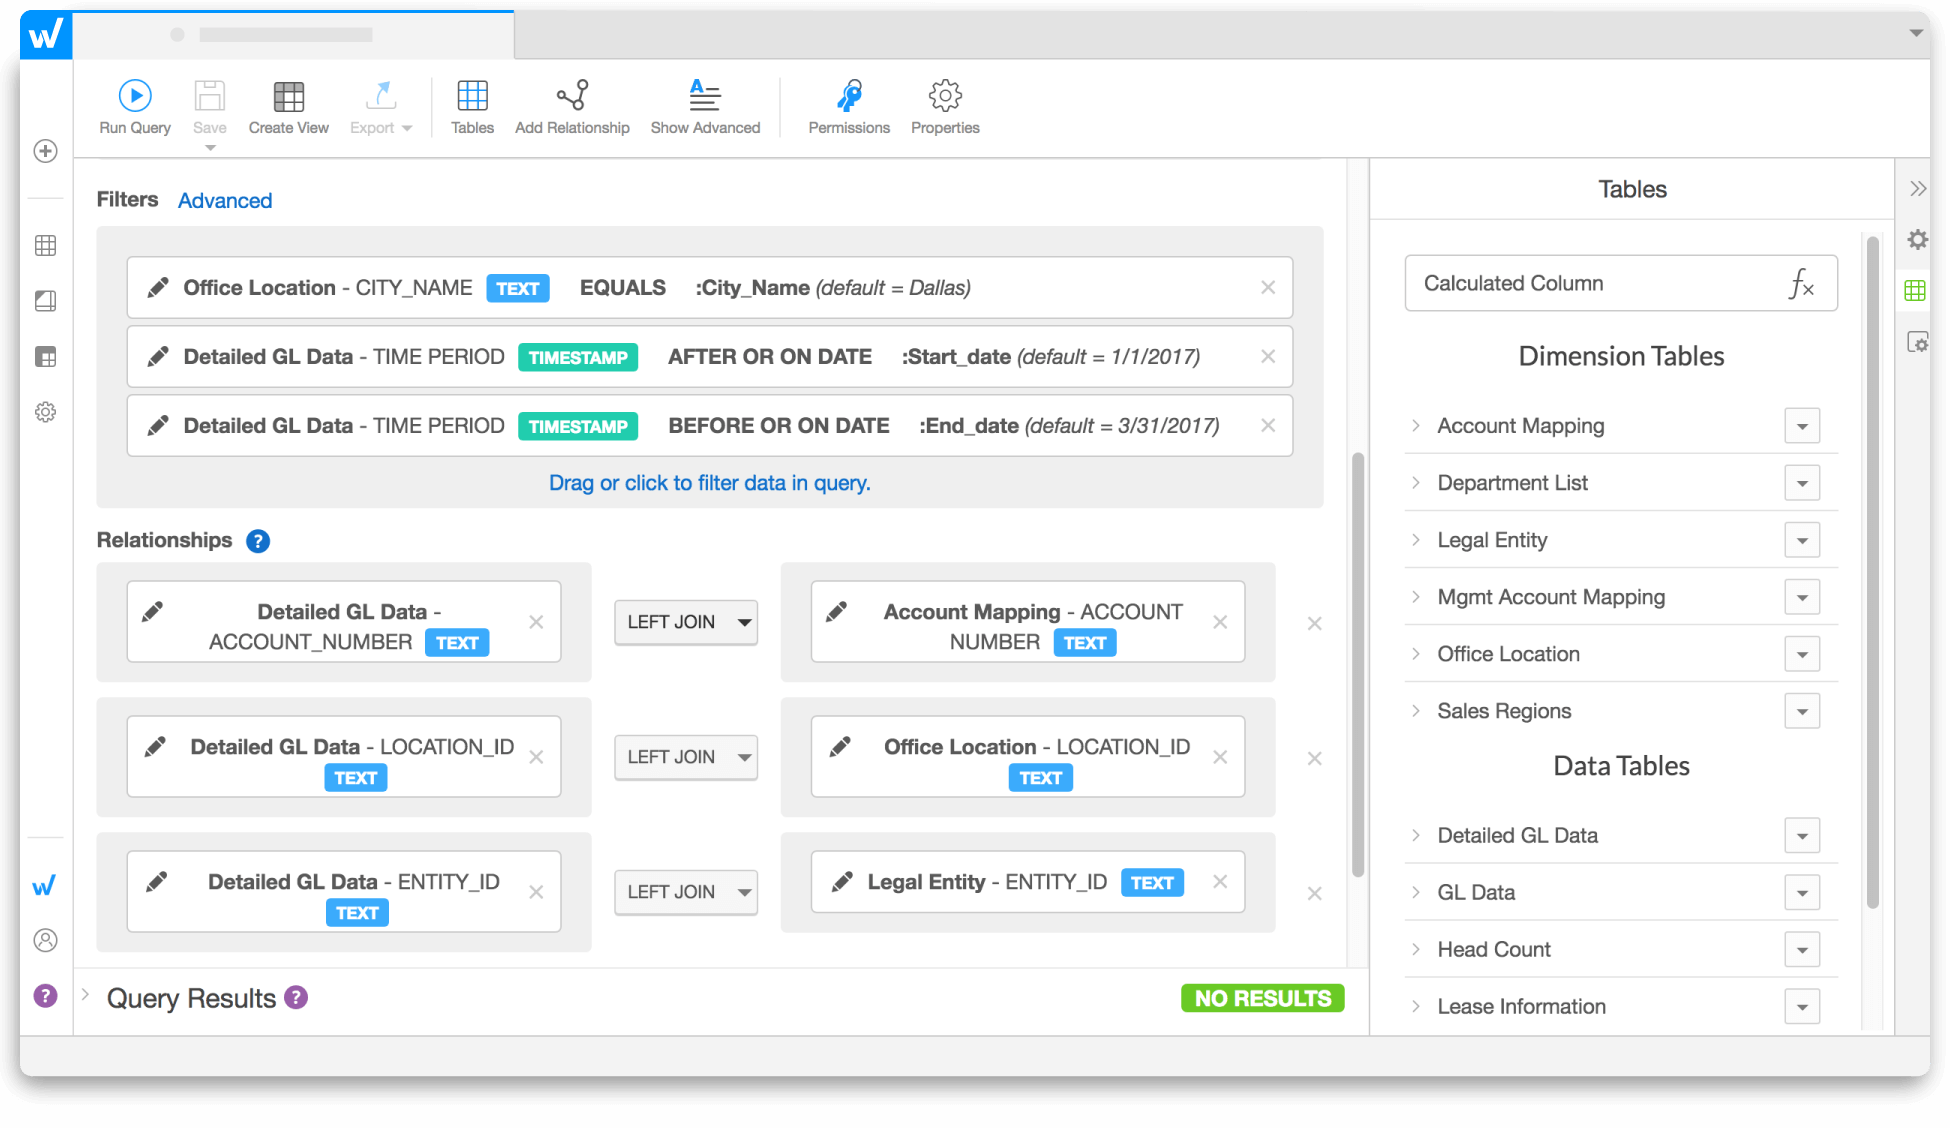Open the Properties icon
The height and width of the screenshot is (1128, 1950).
[x=944, y=96]
